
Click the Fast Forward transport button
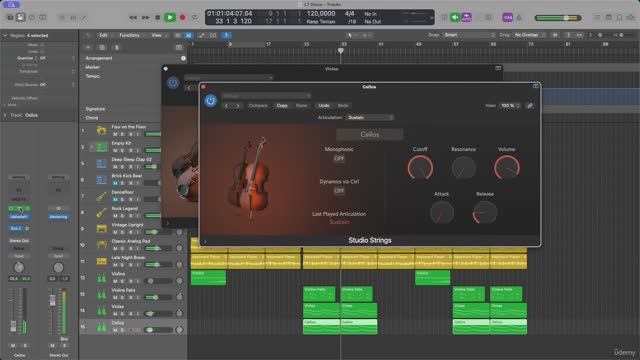pyautogui.click(x=145, y=18)
